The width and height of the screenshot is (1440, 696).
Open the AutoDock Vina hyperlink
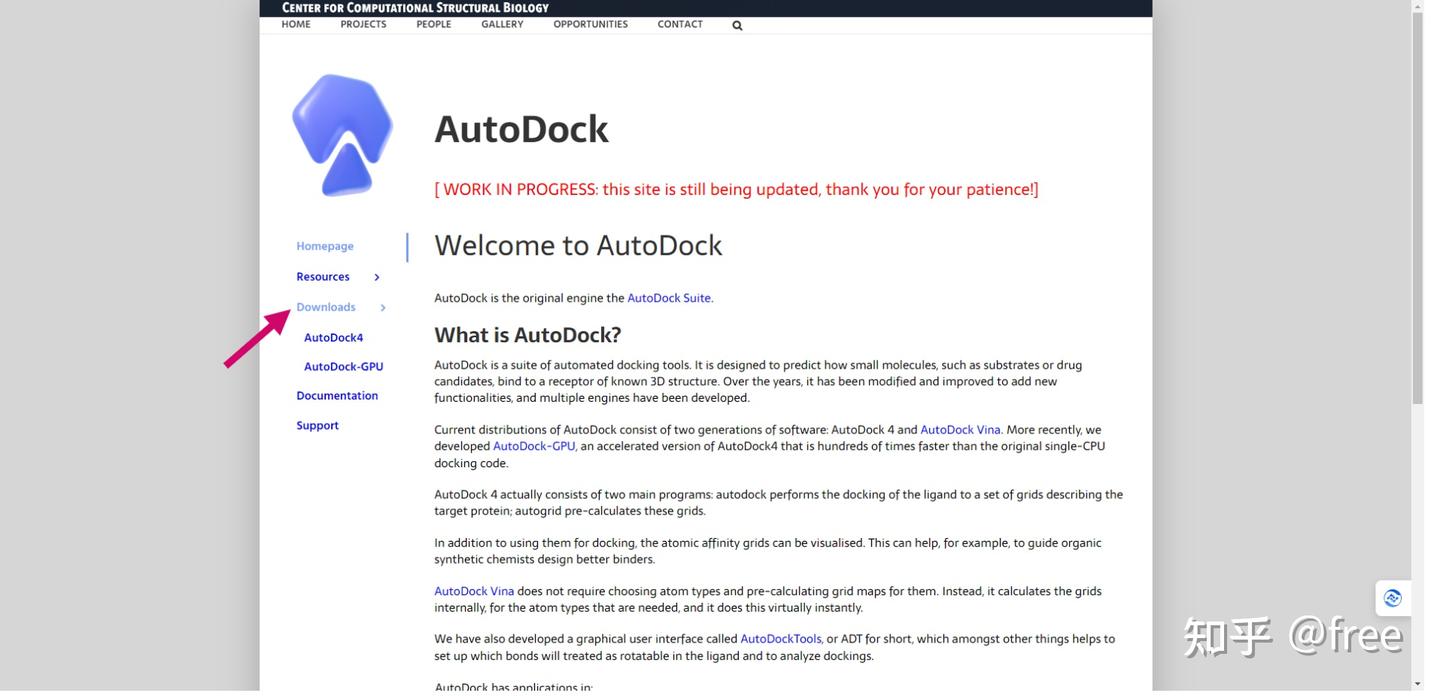[x=960, y=429]
